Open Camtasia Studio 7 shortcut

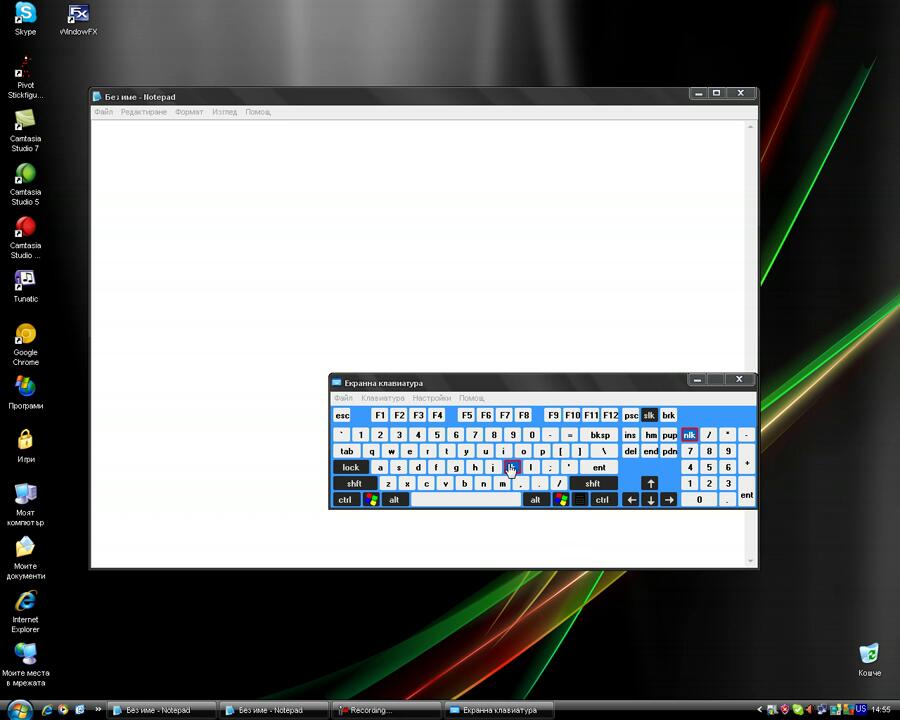click(25, 122)
